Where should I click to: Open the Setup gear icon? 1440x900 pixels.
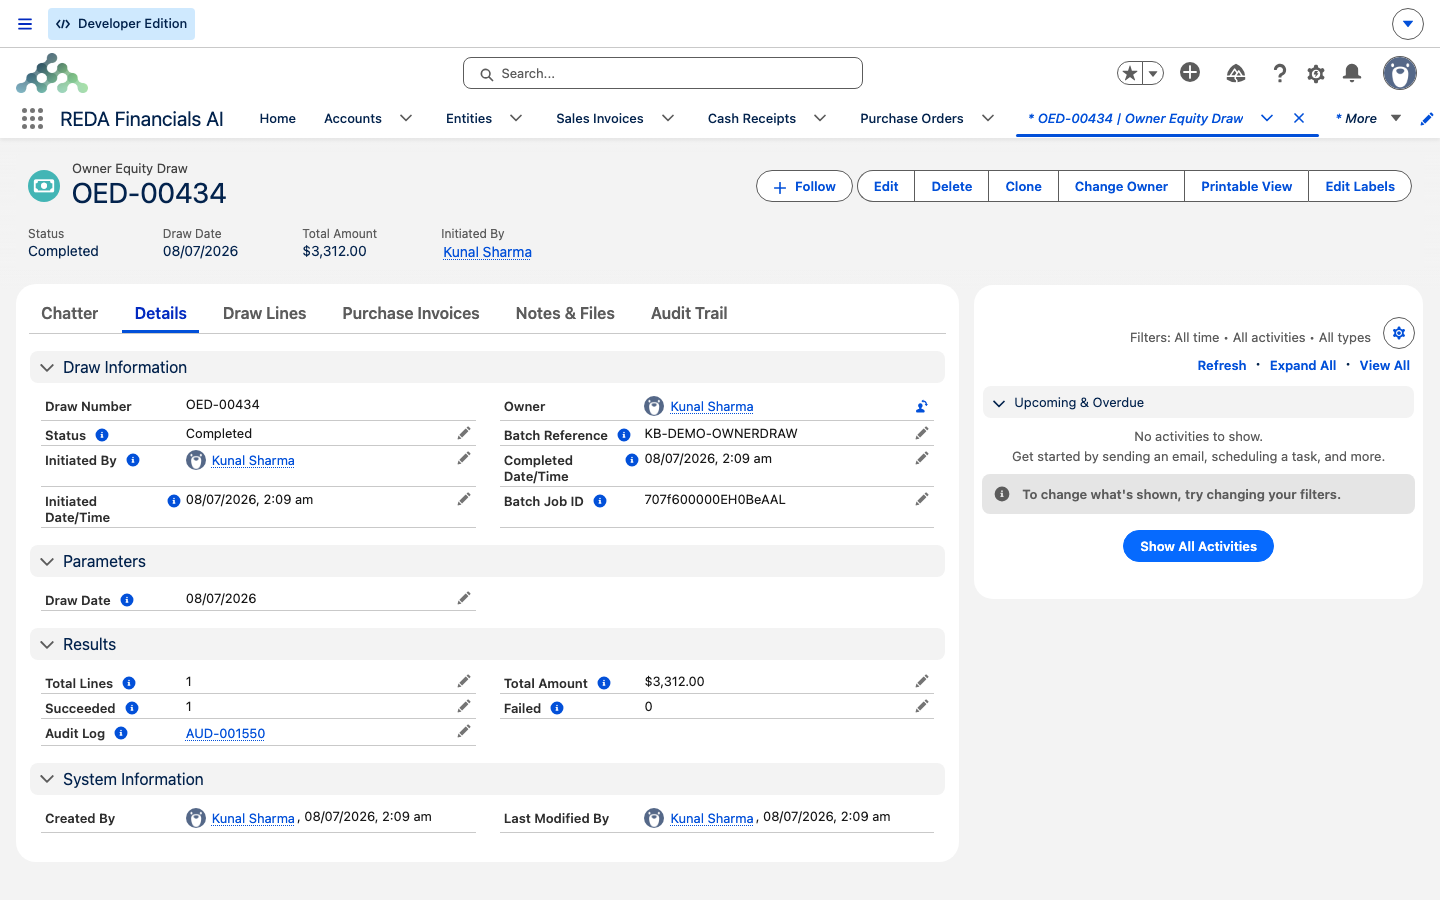tap(1316, 73)
